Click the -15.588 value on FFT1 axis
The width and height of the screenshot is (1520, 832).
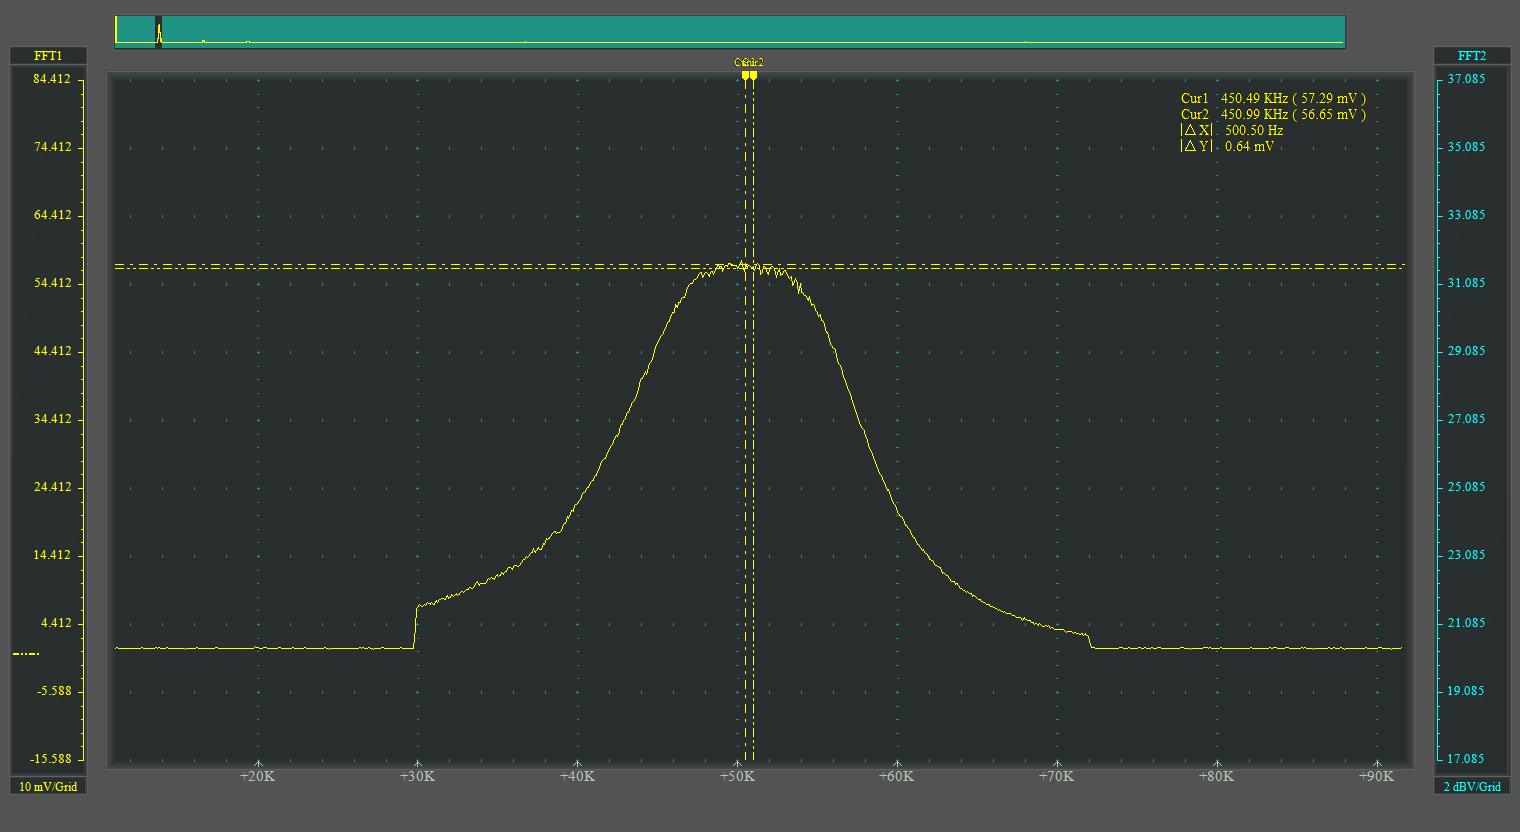[x=52, y=759]
